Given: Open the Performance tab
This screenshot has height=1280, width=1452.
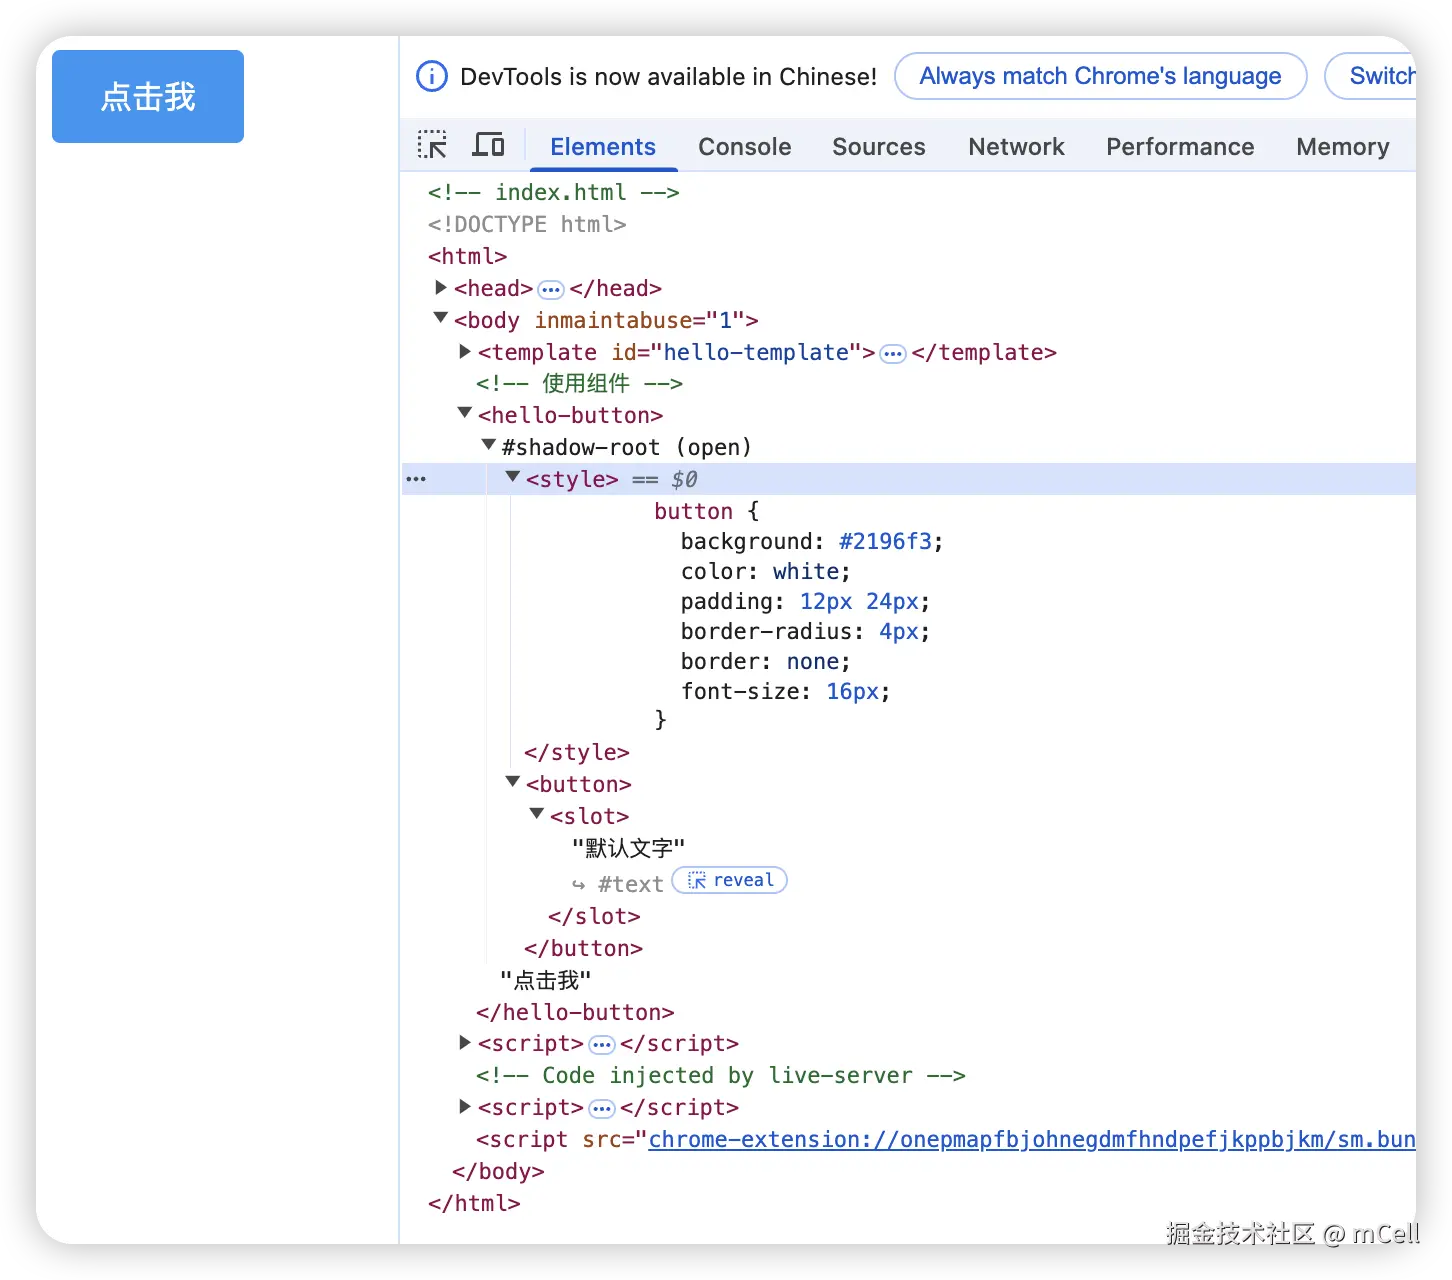Looking at the screenshot, I should pos(1180,147).
